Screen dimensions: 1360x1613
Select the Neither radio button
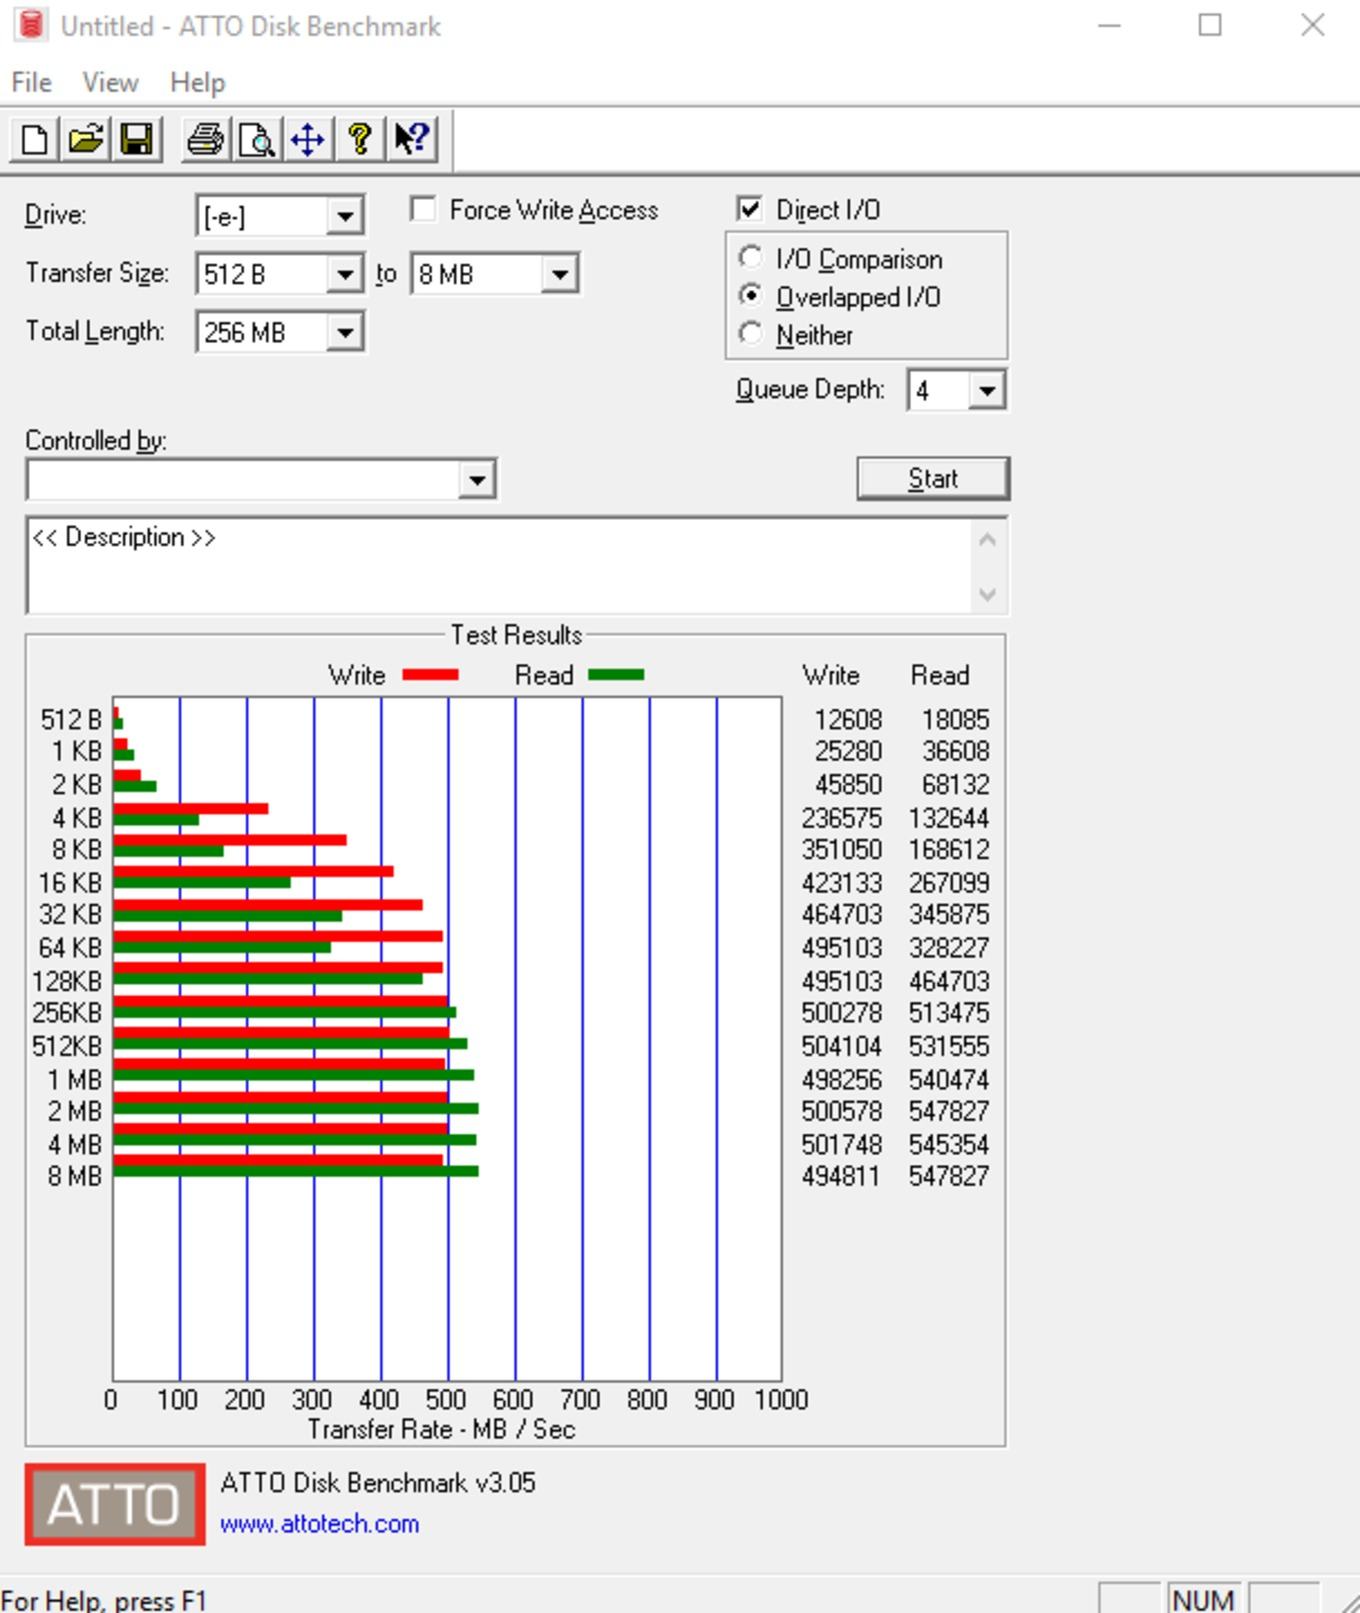(x=750, y=334)
